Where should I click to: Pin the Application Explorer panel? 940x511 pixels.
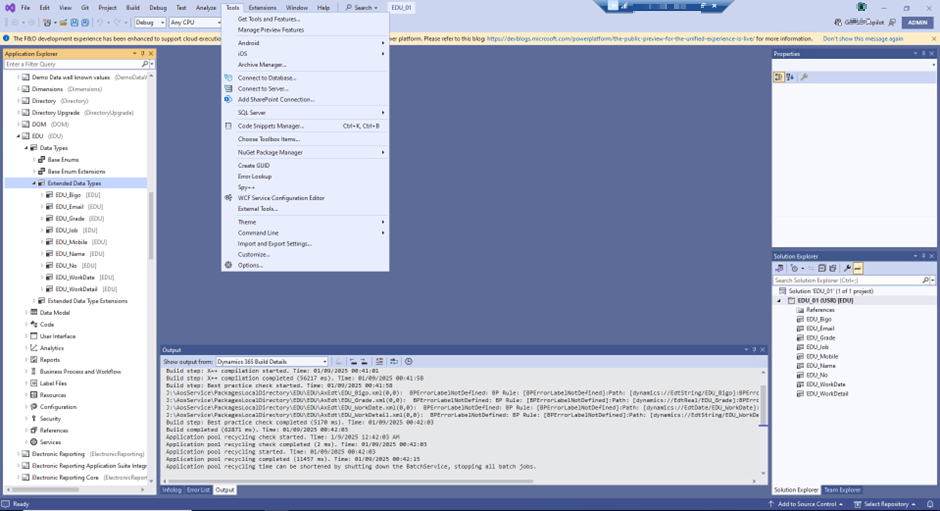pyautogui.click(x=143, y=54)
